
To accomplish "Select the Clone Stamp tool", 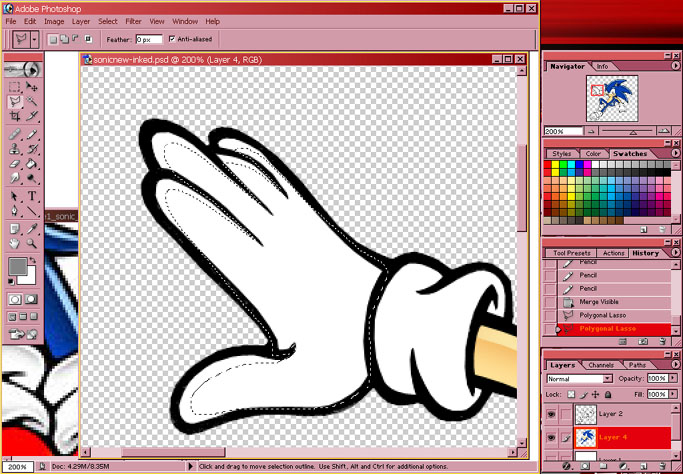I will pyautogui.click(x=15, y=149).
